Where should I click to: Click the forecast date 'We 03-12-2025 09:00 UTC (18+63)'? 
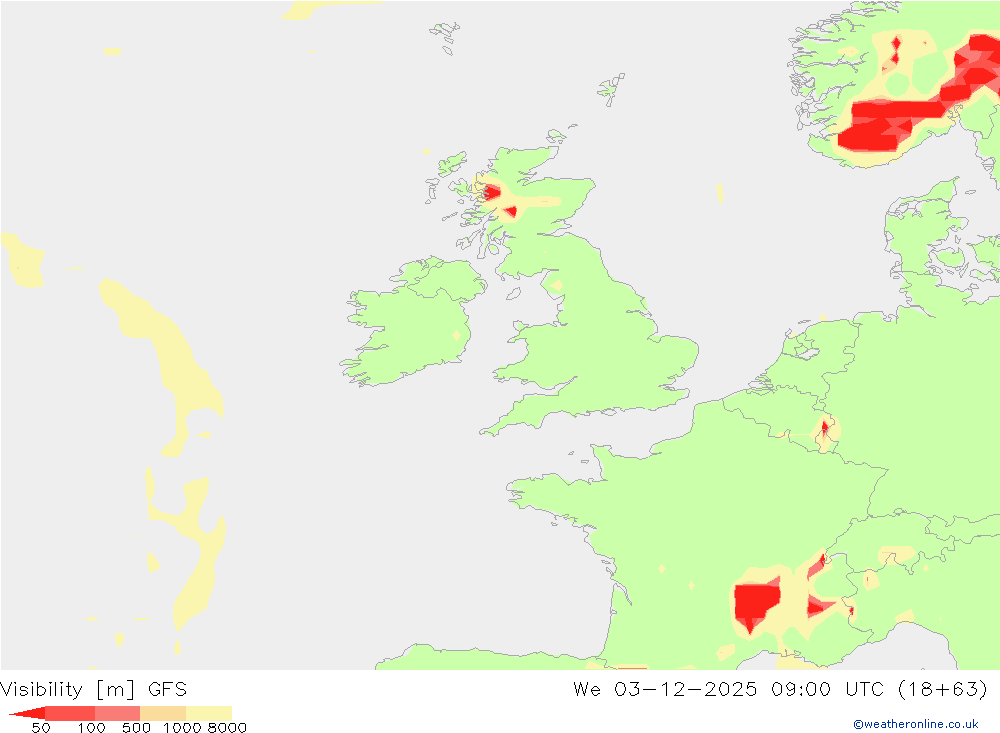tap(780, 690)
